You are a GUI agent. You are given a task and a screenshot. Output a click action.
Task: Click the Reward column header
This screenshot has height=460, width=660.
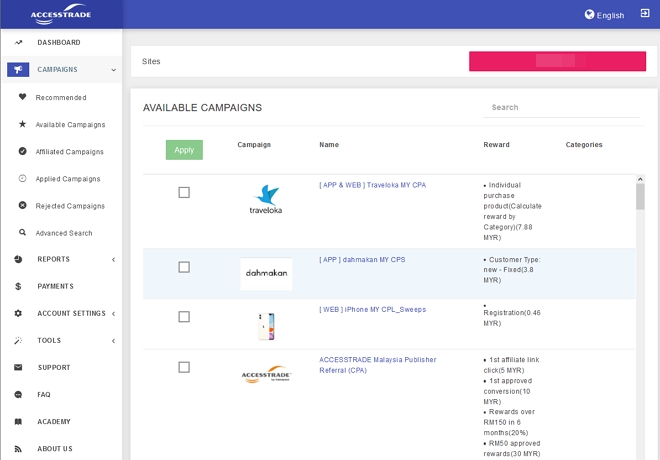tap(496, 144)
